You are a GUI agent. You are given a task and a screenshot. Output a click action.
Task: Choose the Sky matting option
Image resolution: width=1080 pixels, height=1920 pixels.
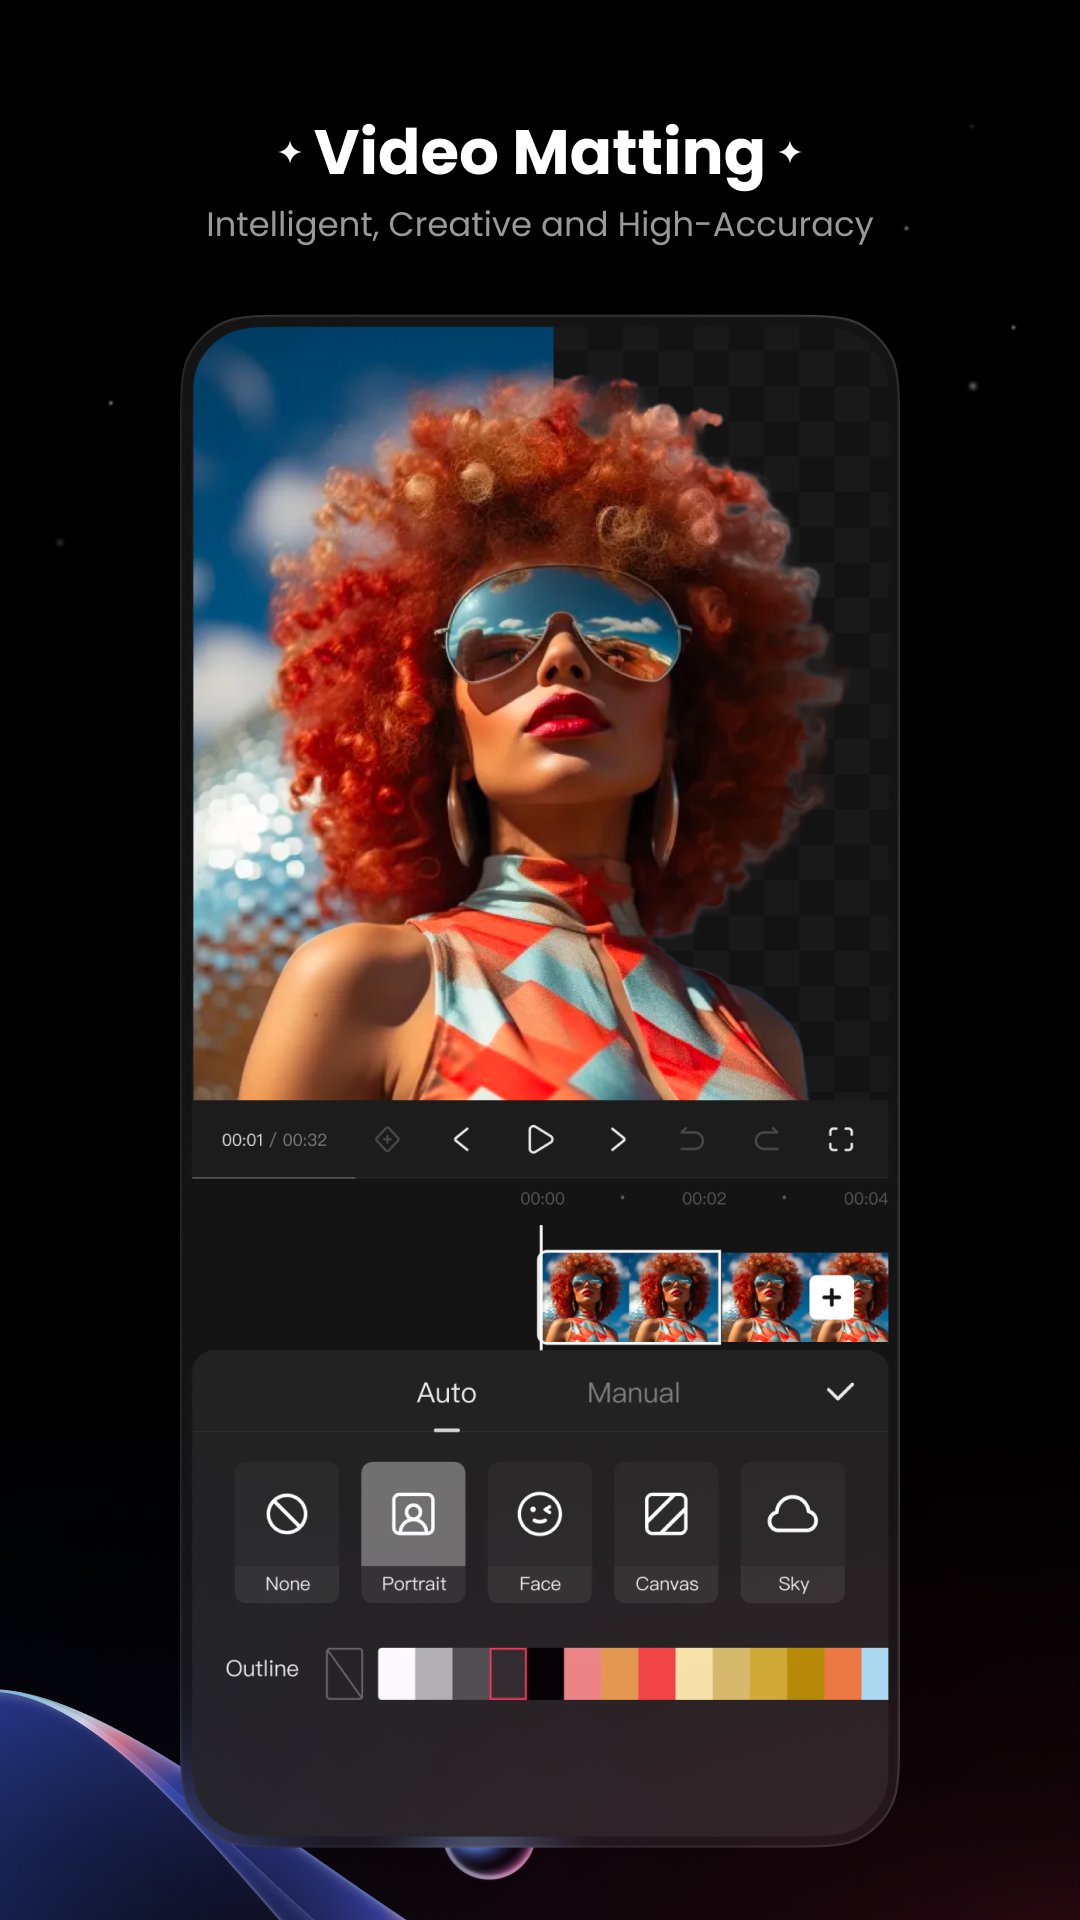[x=793, y=1532]
